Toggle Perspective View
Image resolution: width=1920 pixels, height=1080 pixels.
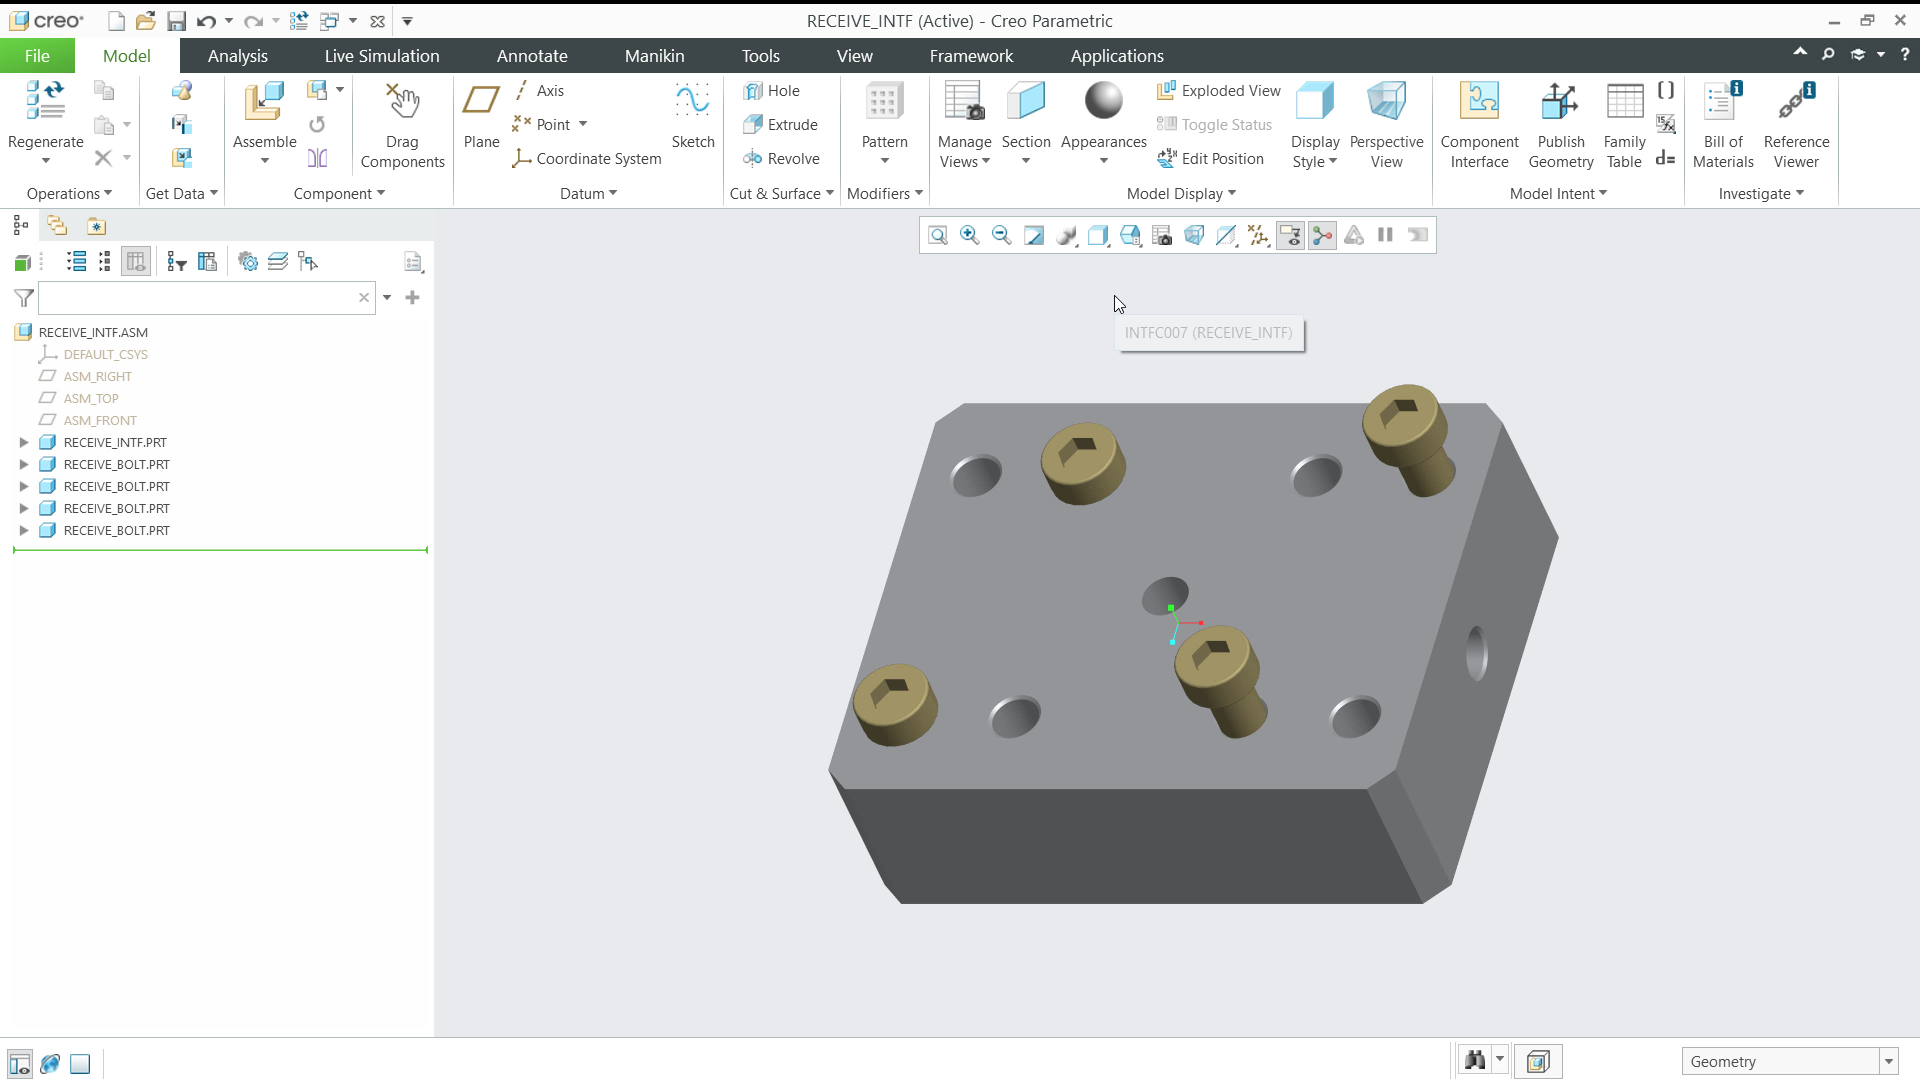(x=1386, y=125)
